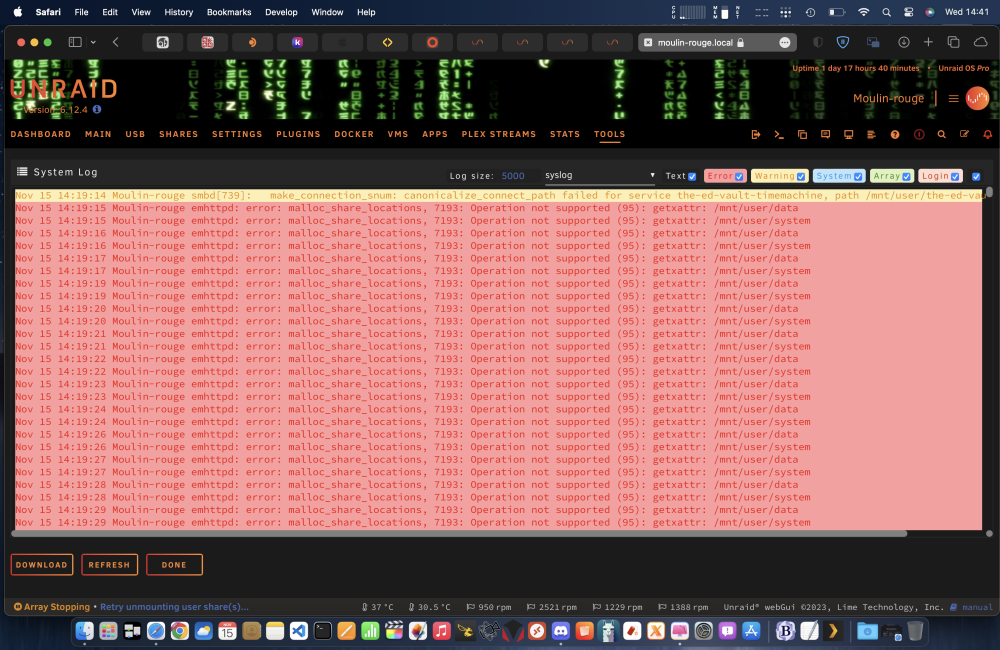Click the System Info monitor icon
Screen dimensions: 1000x650
tap(848, 135)
